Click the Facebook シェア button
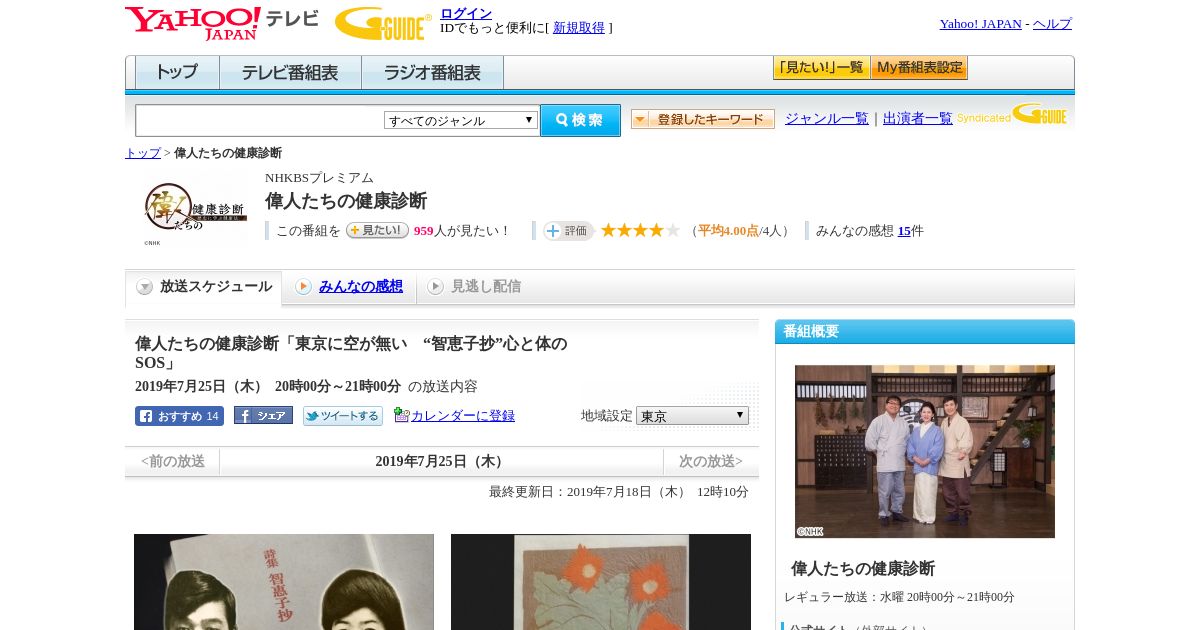 point(263,415)
